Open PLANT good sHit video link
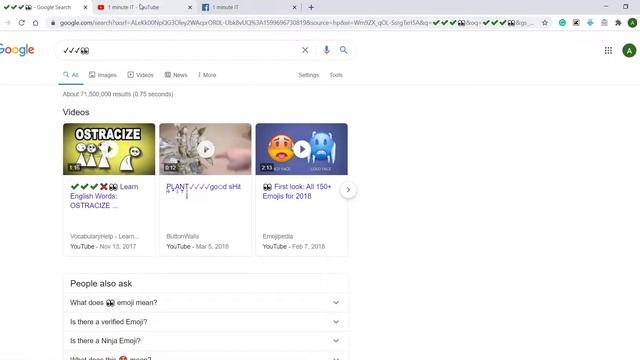 coord(204,187)
